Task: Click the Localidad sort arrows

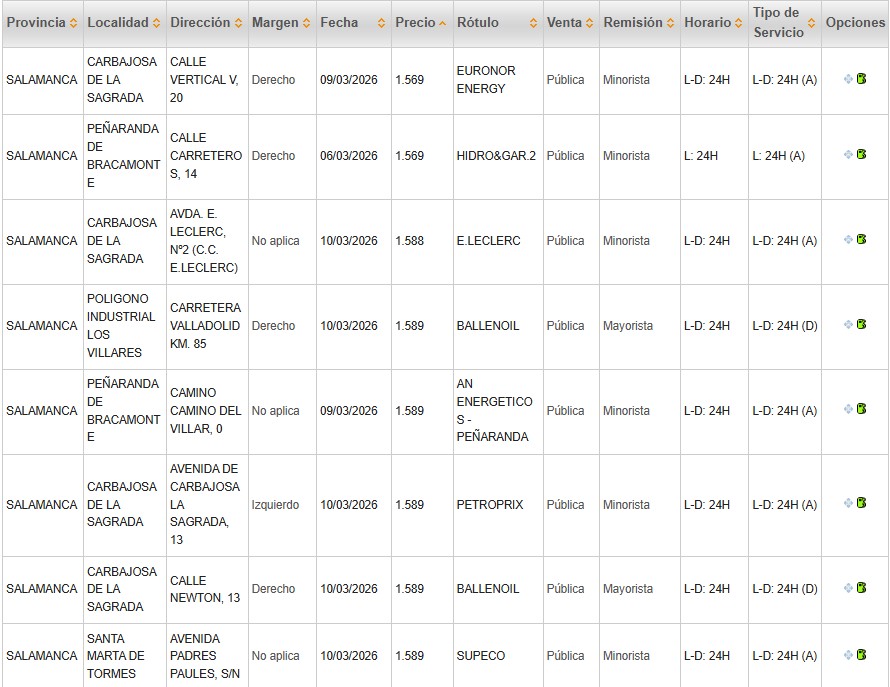Action: 156,23
